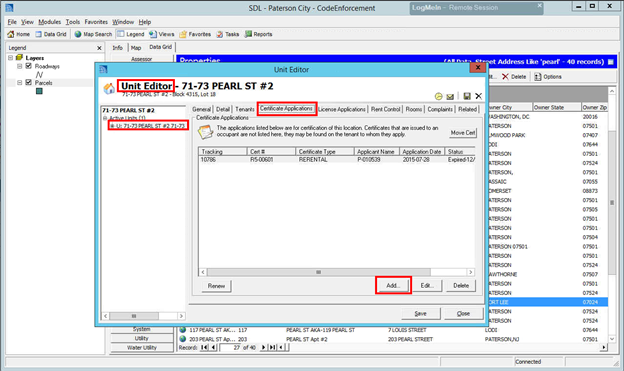This screenshot has width=624, height=371.
Task: Toggle the Parcels layer checkbox
Action: [28, 82]
